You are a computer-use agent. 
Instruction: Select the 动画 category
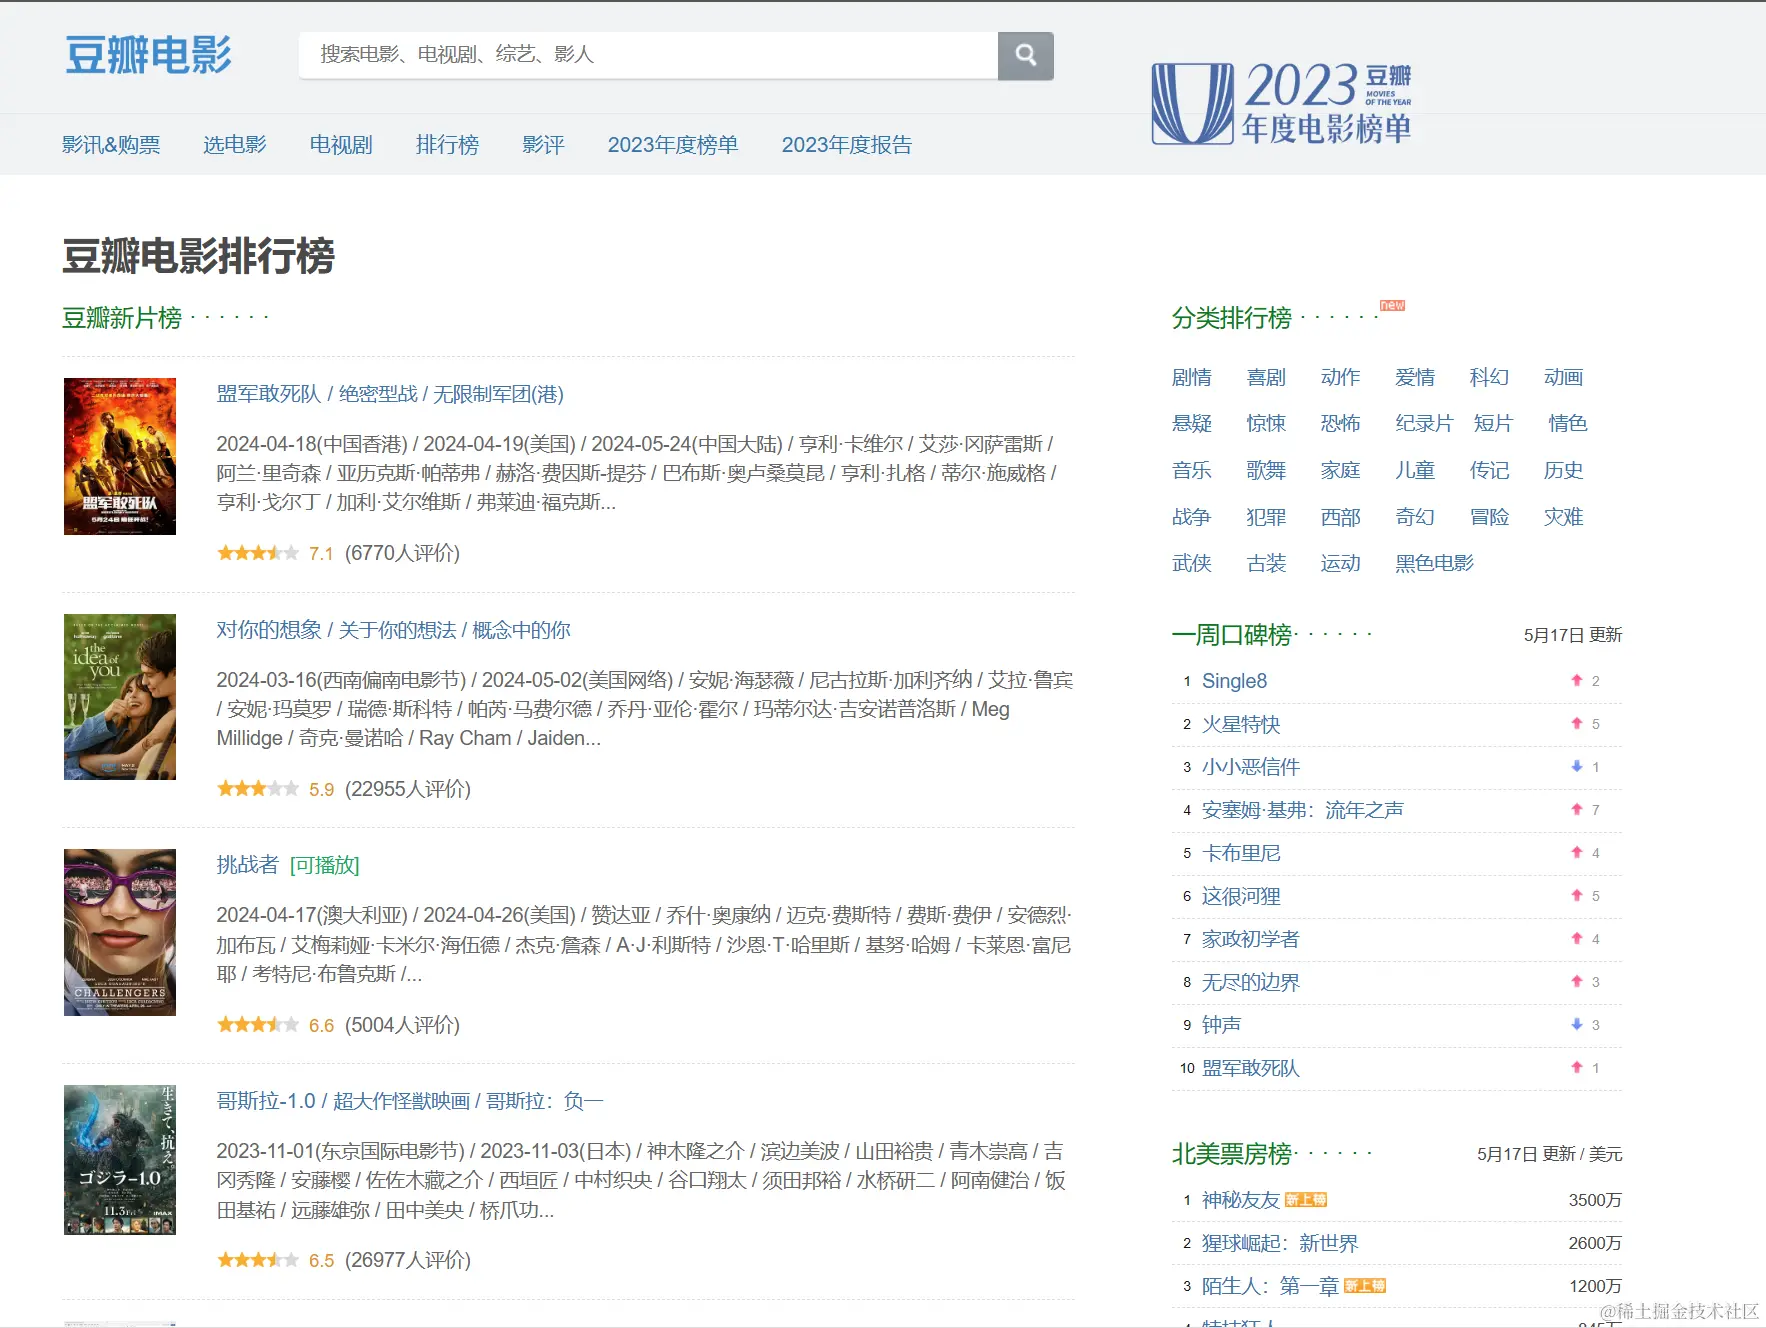(1564, 377)
